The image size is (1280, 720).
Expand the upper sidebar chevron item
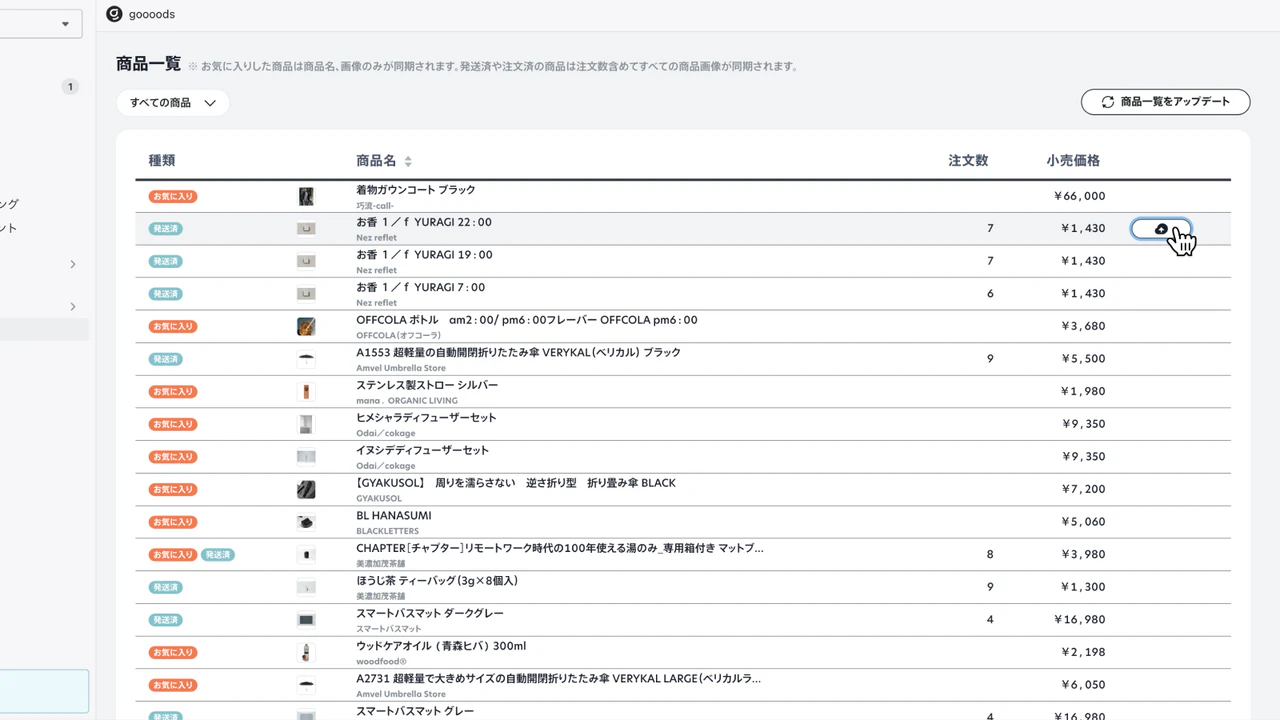[73, 264]
